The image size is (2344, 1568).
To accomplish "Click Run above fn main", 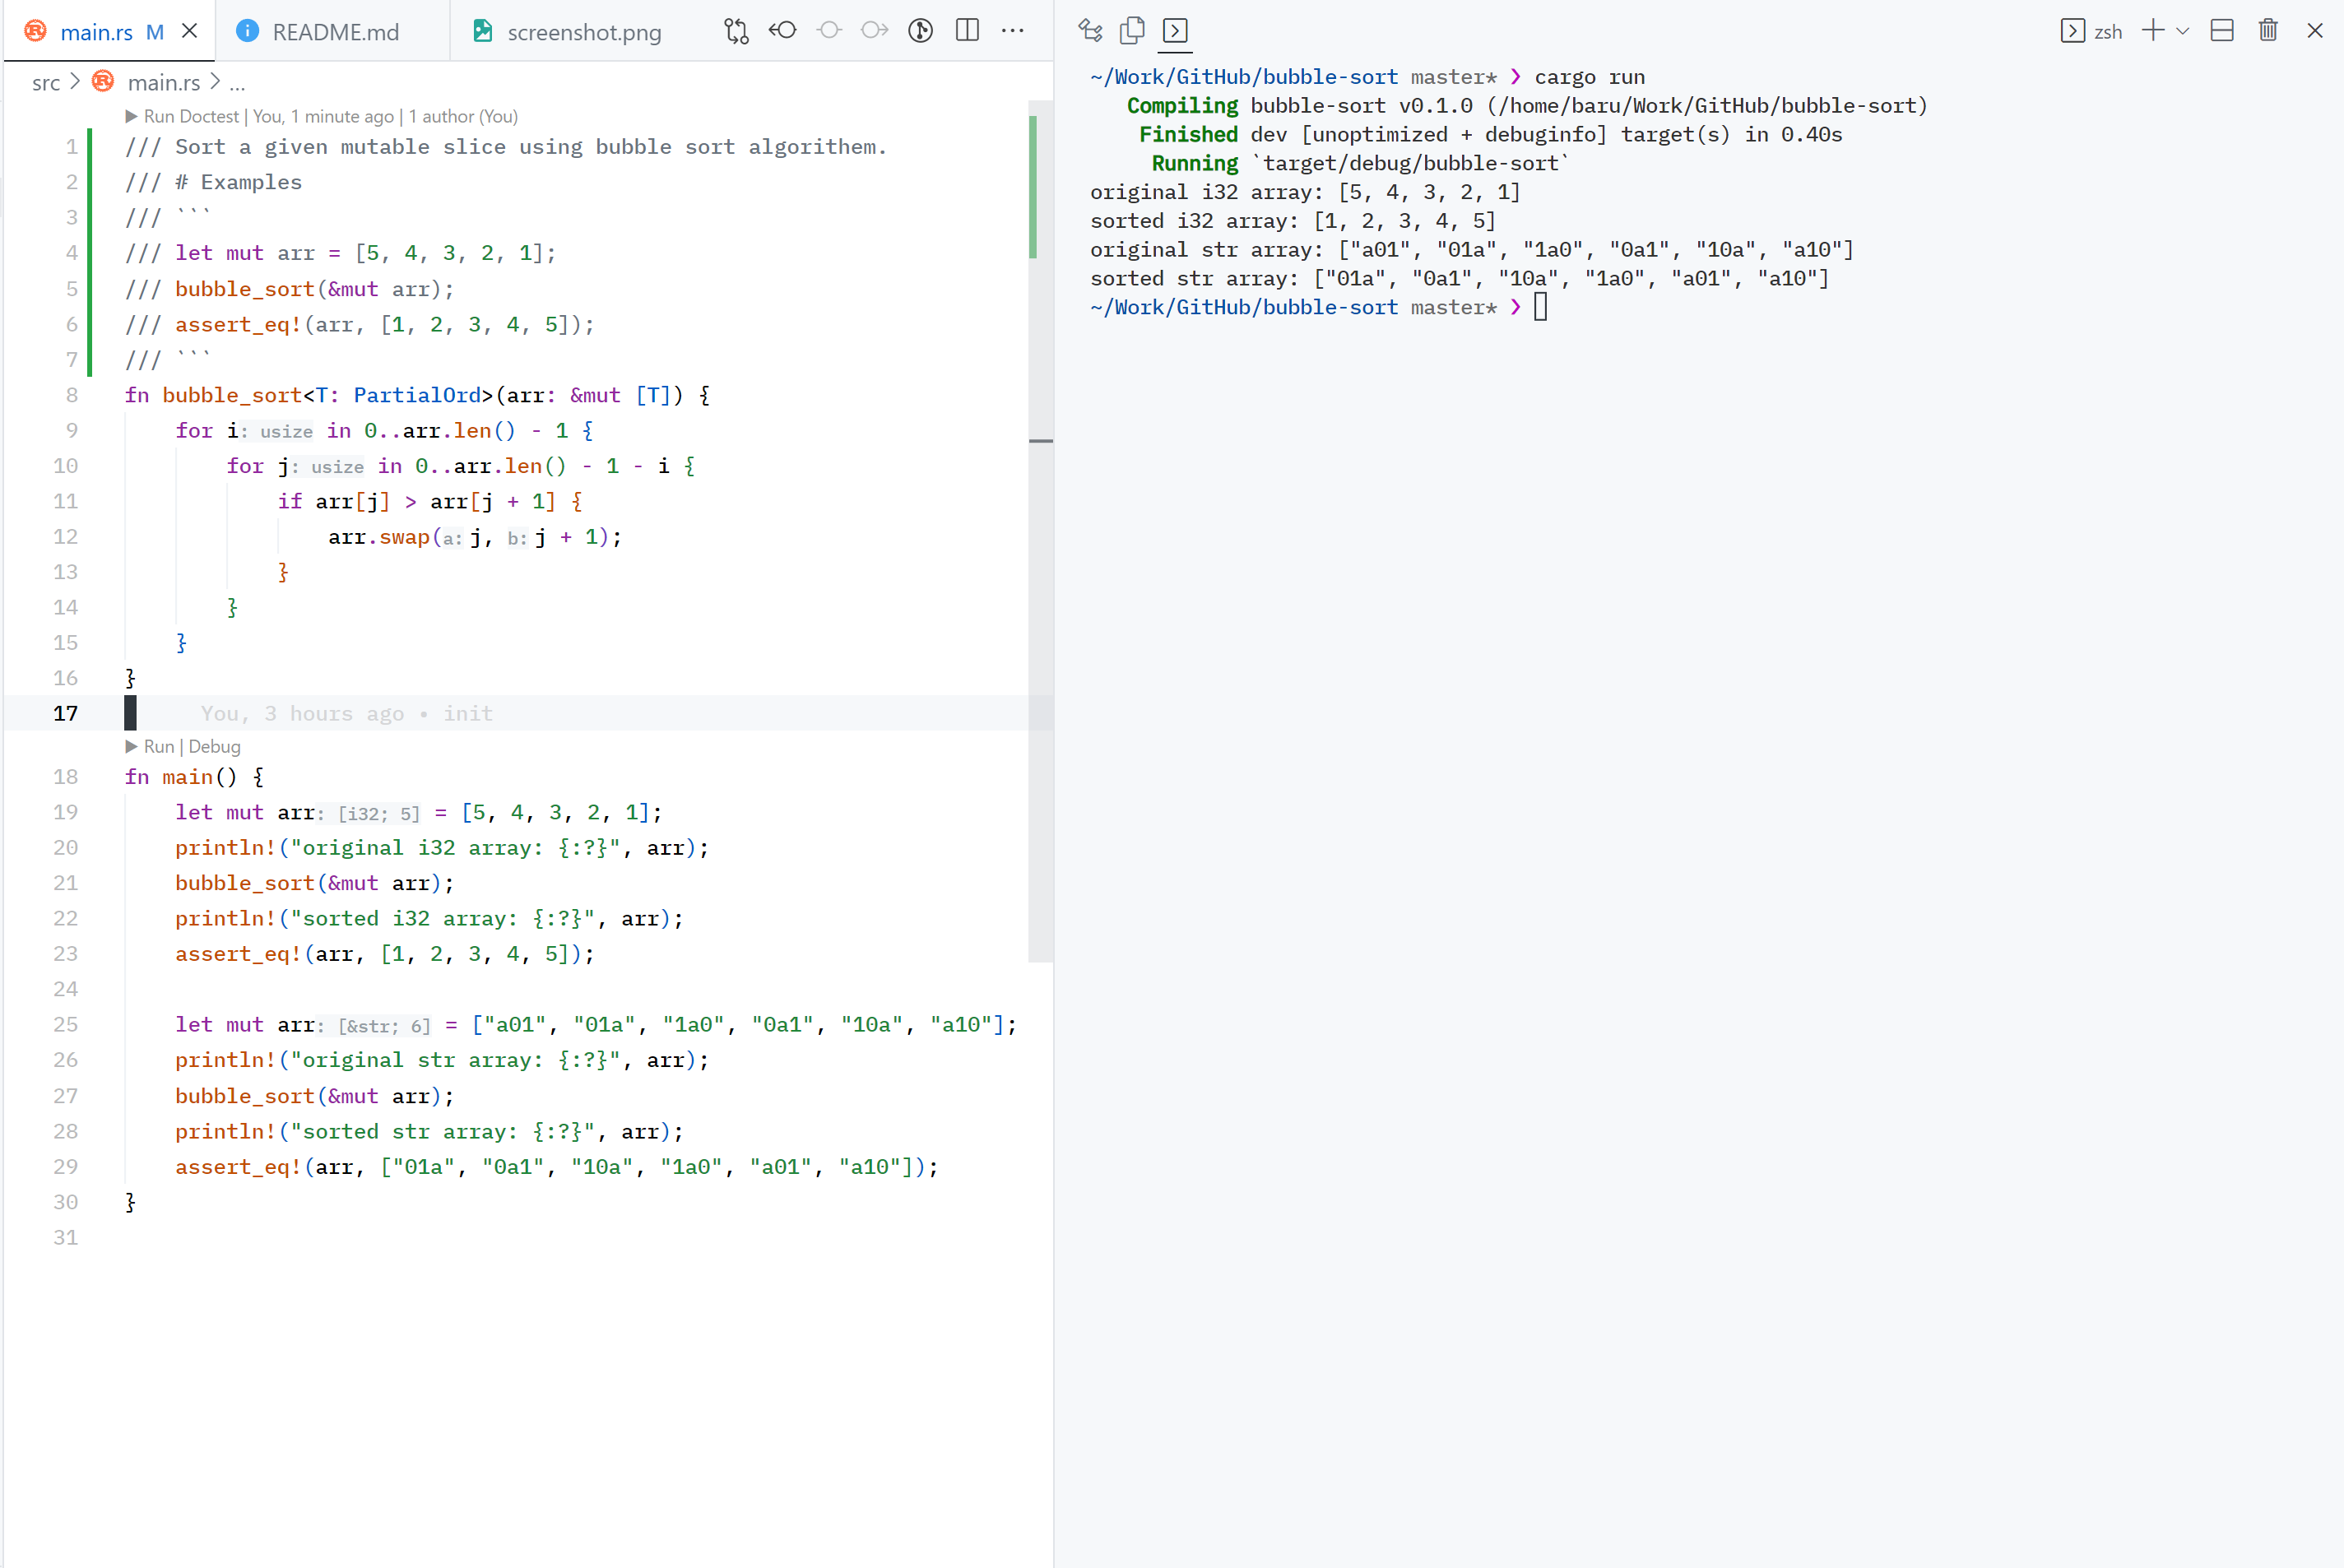I will click(158, 746).
